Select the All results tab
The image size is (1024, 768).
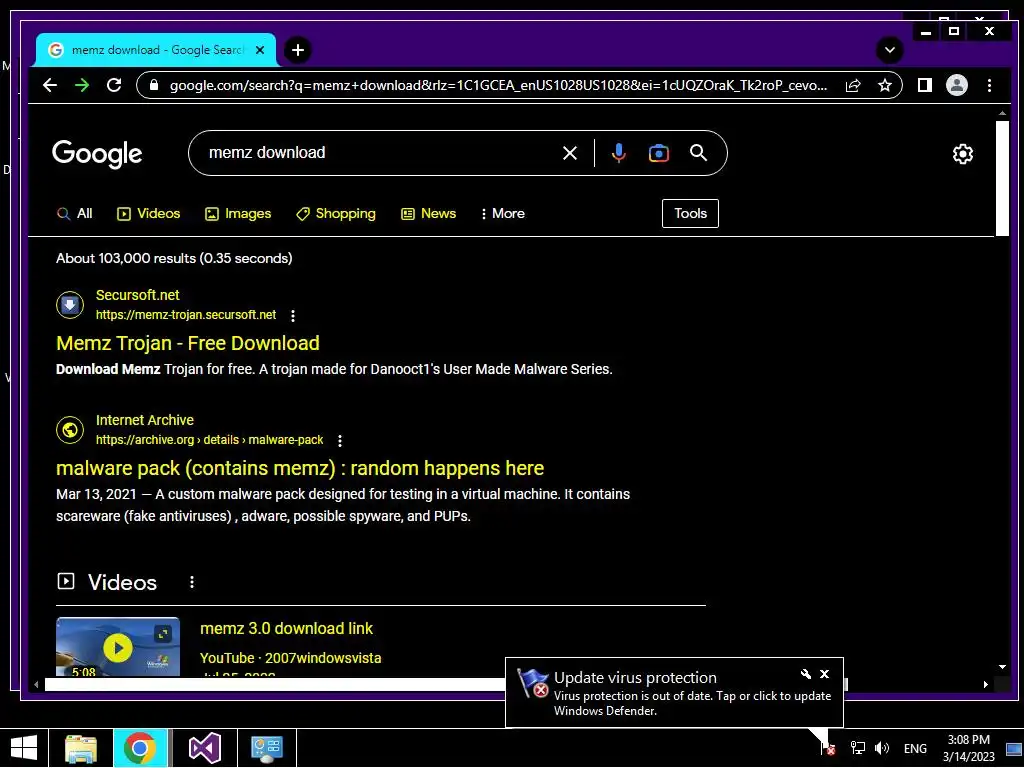pos(74,214)
